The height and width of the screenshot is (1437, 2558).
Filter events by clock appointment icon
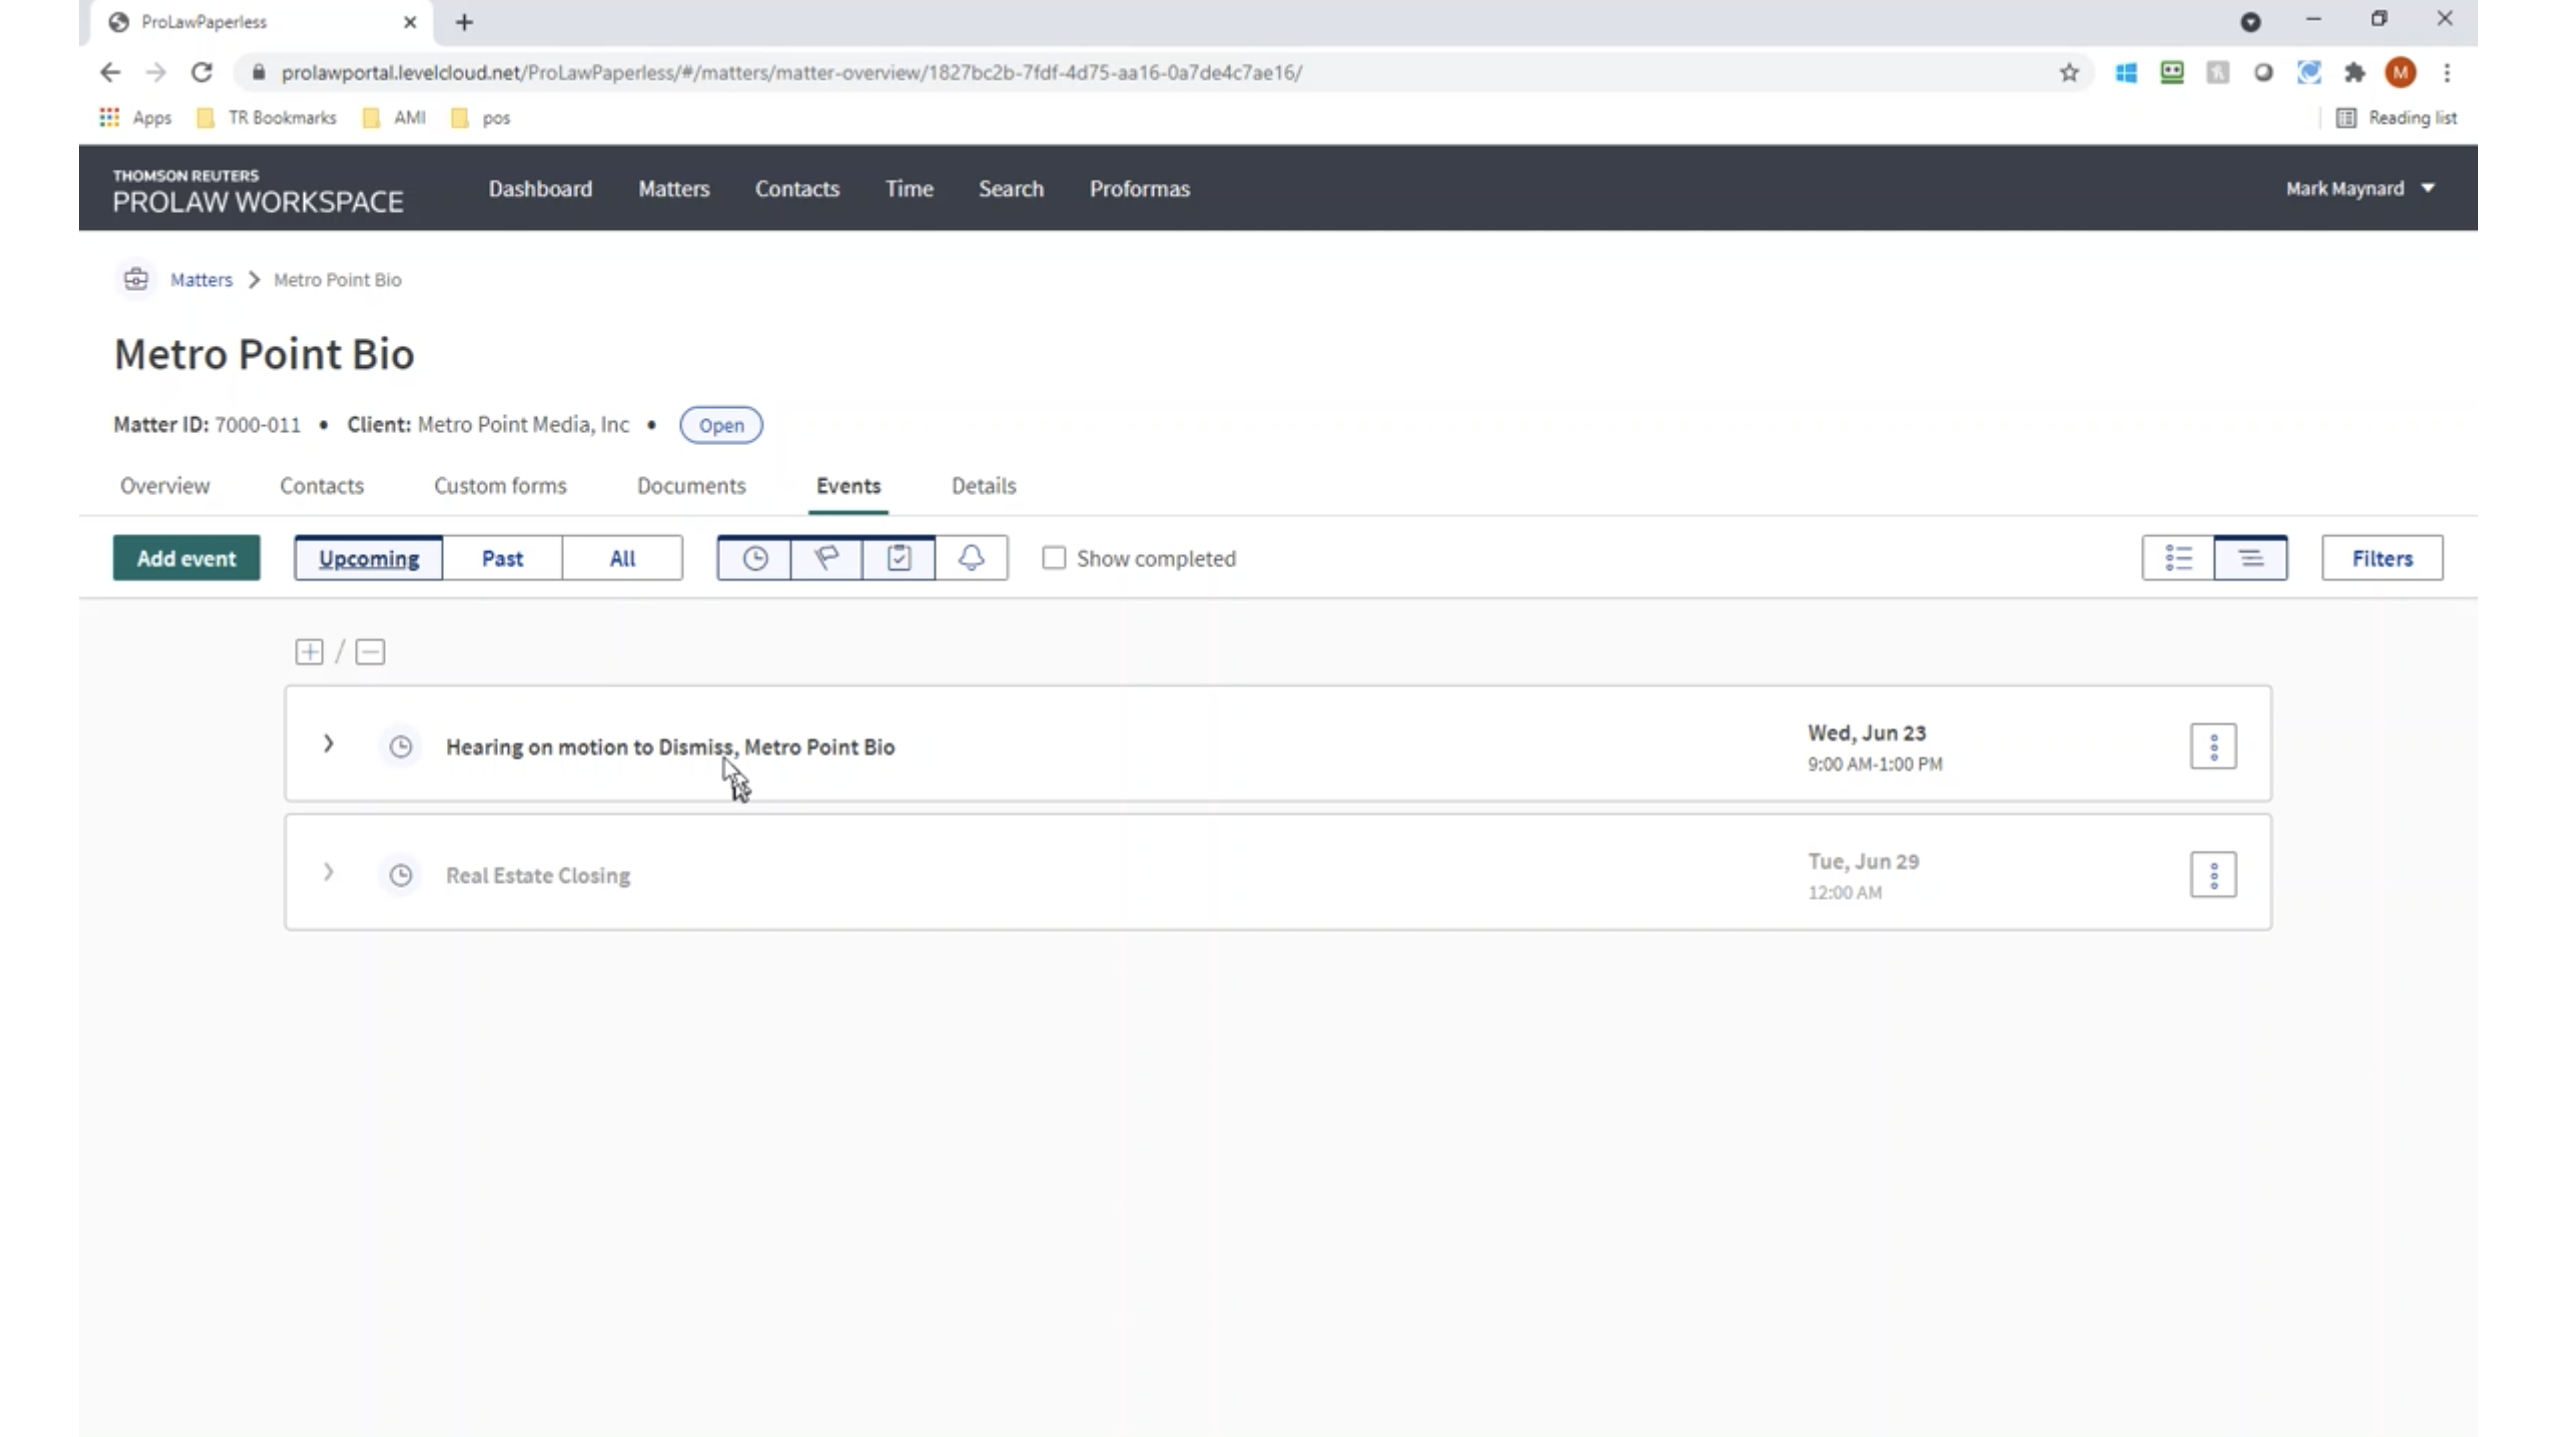(x=754, y=558)
